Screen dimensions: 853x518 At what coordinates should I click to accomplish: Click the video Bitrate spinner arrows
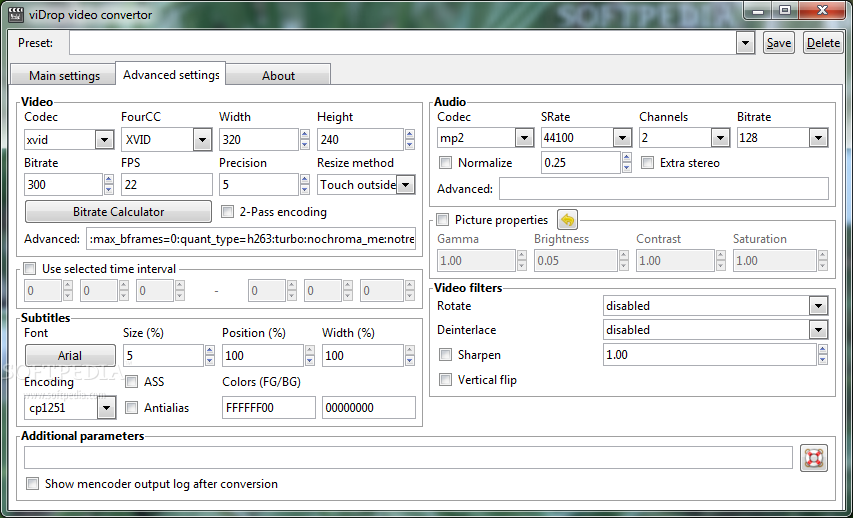tap(109, 185)
